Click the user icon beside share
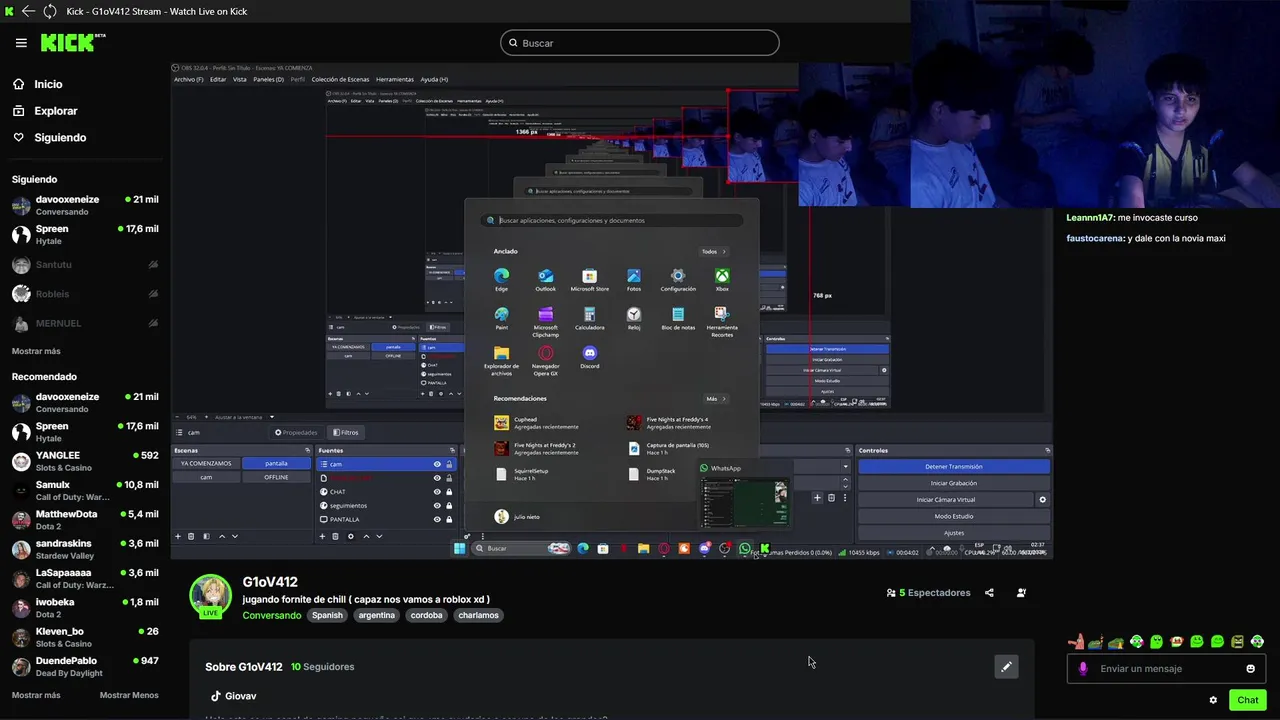The height and width of the screenshot is (720, 1280). [x=1021, y=593]
